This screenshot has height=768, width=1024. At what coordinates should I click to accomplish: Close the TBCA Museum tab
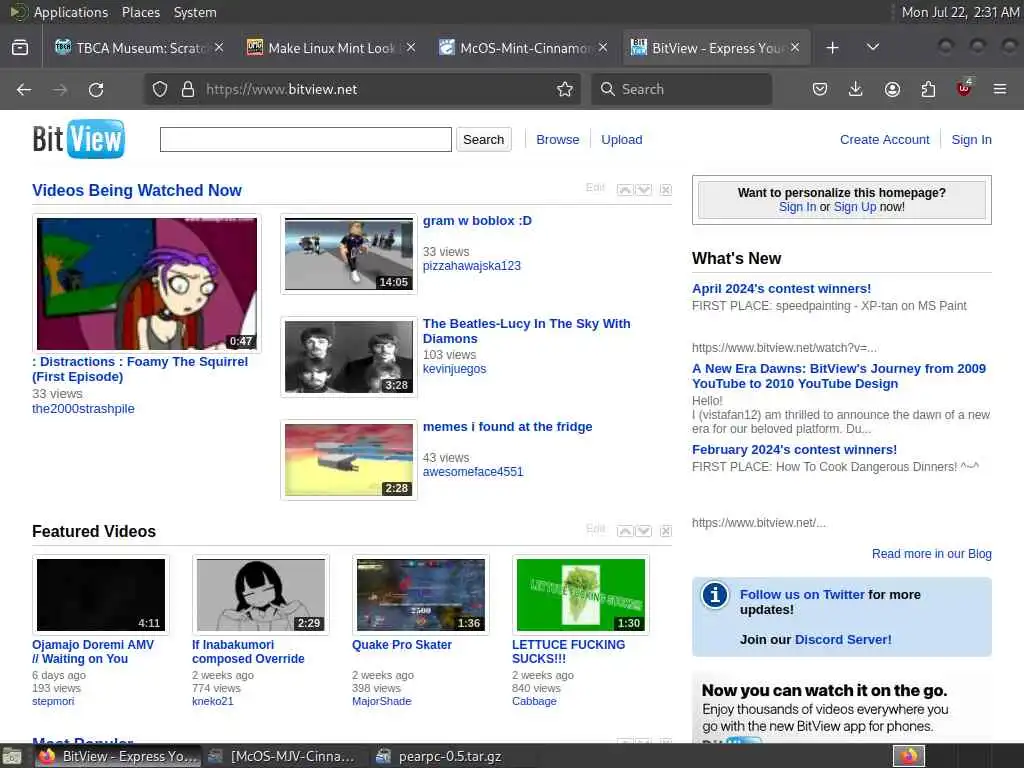[x=219, y=47]
